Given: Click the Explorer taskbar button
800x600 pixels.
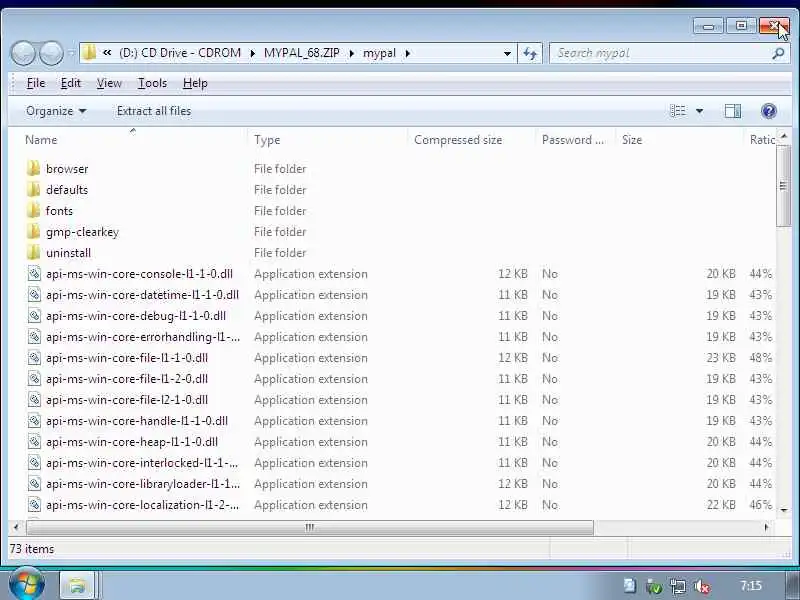Looking at the screenshot, I should (x=77, y=585).
